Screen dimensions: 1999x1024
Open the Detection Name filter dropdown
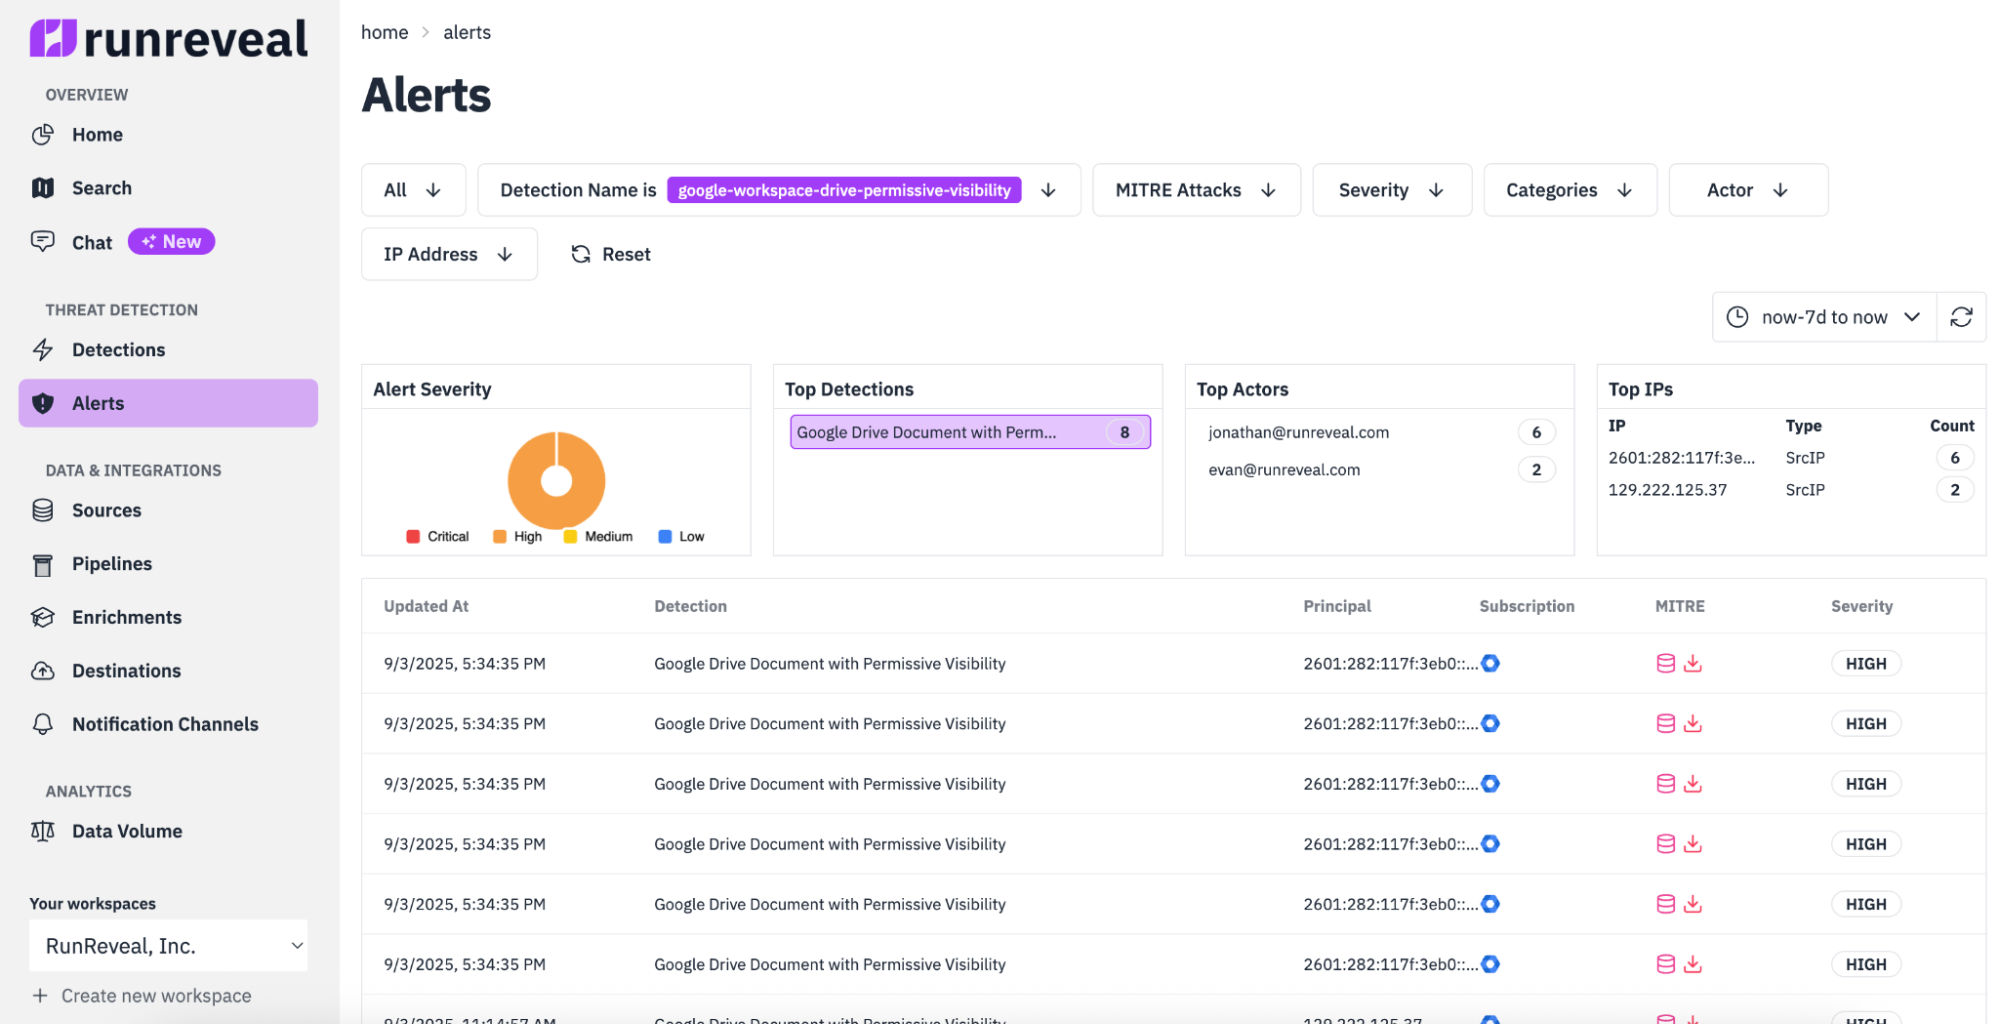click(x=779, y=190)
